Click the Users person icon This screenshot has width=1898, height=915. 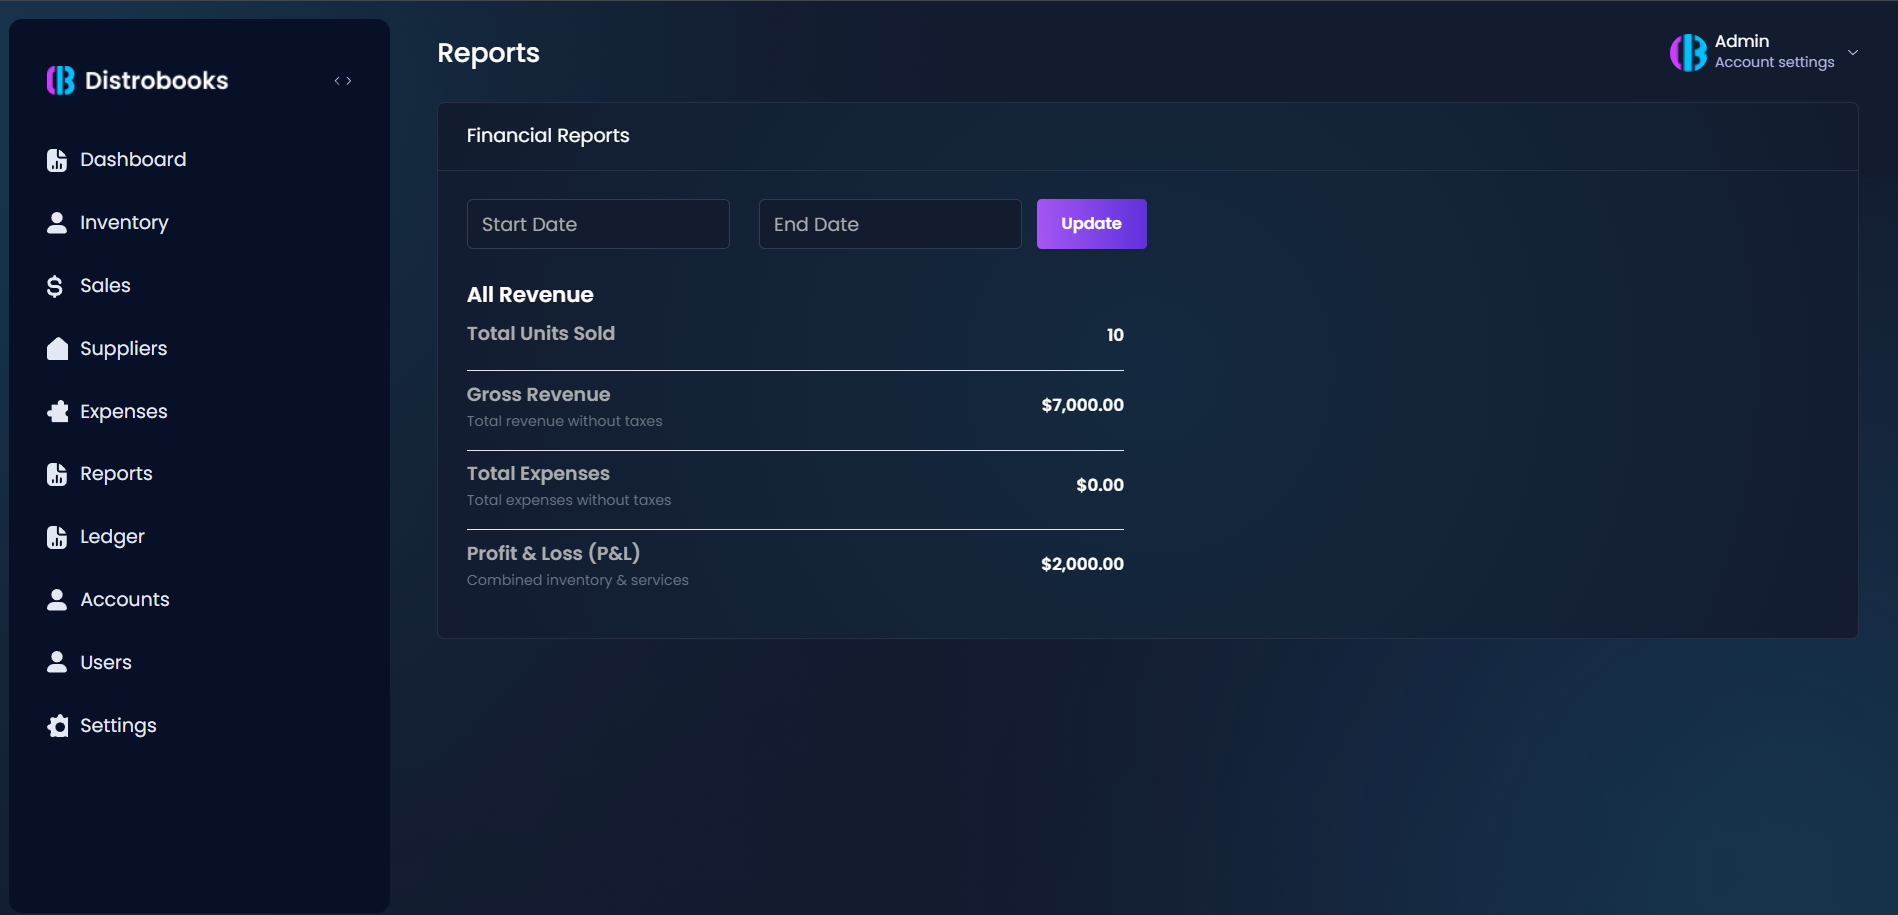(57, 663)
